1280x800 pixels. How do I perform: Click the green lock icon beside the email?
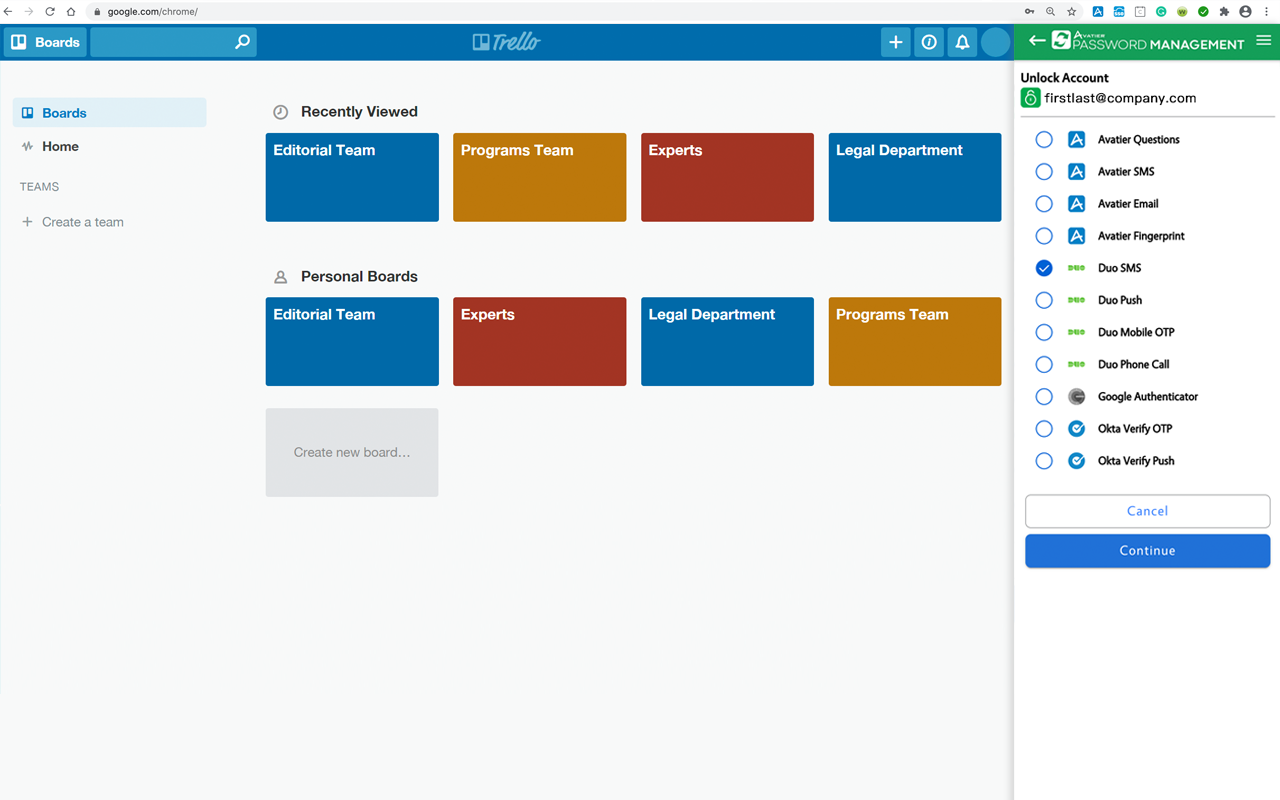click(x=1030, y=98)
